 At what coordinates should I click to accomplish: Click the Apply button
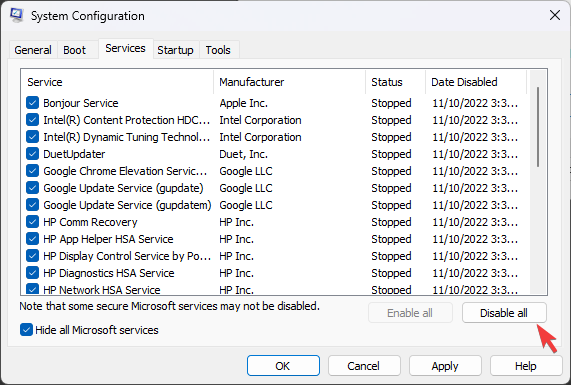[445, 366]
